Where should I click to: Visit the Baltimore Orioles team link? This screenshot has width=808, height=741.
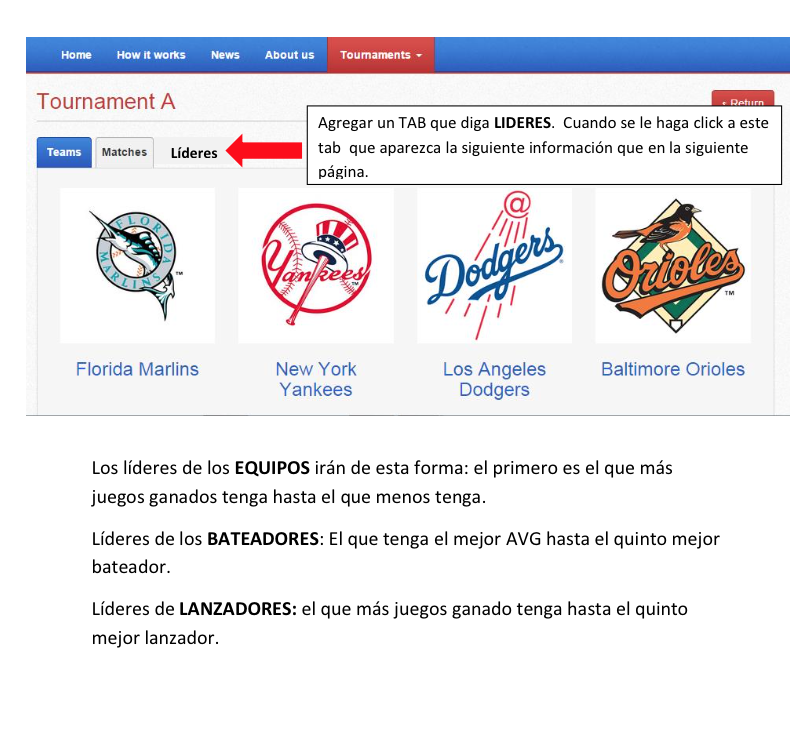(x=673, y=369)
